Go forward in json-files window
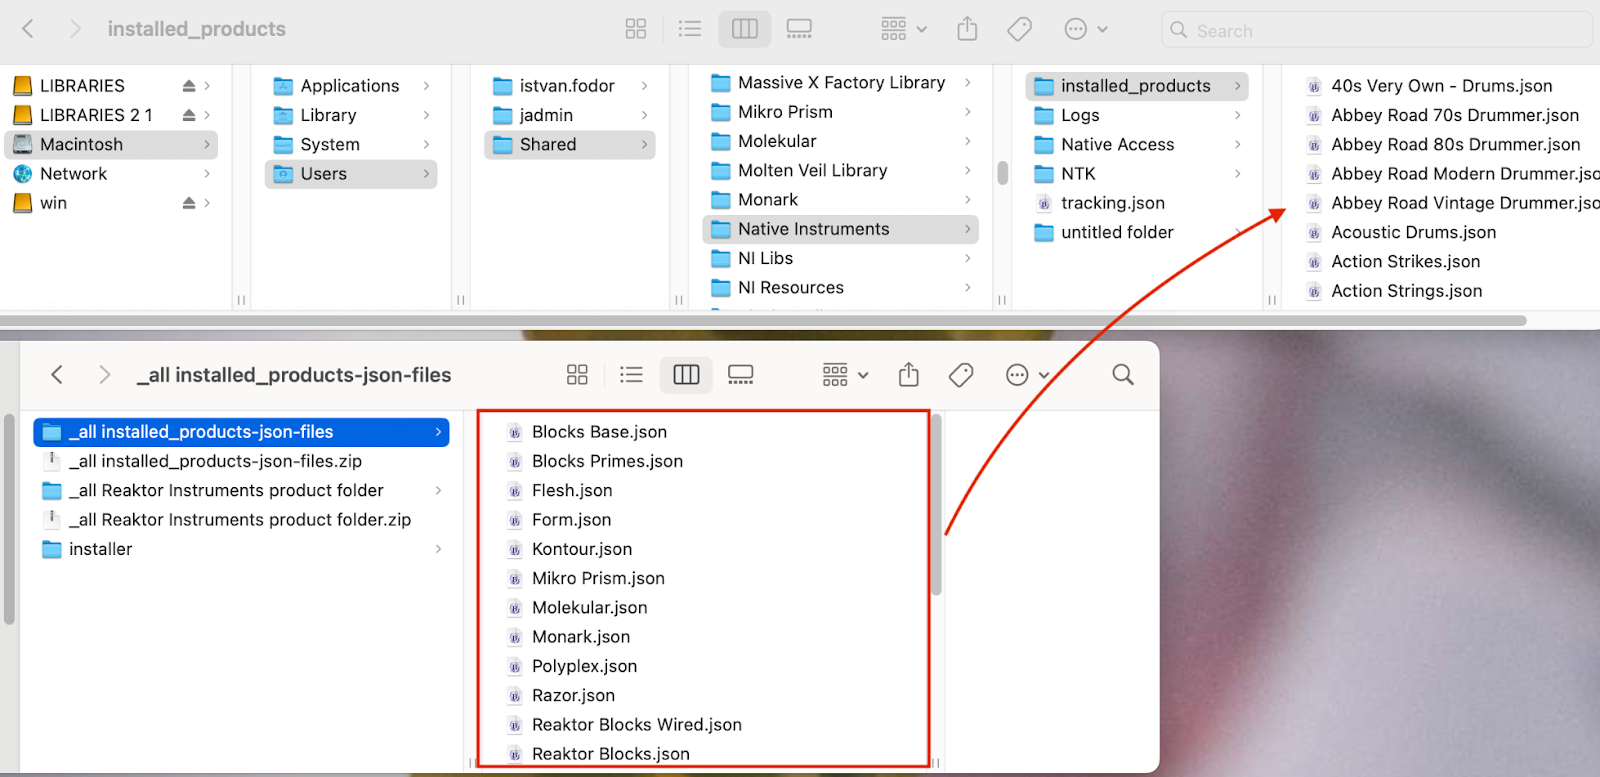 click(x=104, y=375)
